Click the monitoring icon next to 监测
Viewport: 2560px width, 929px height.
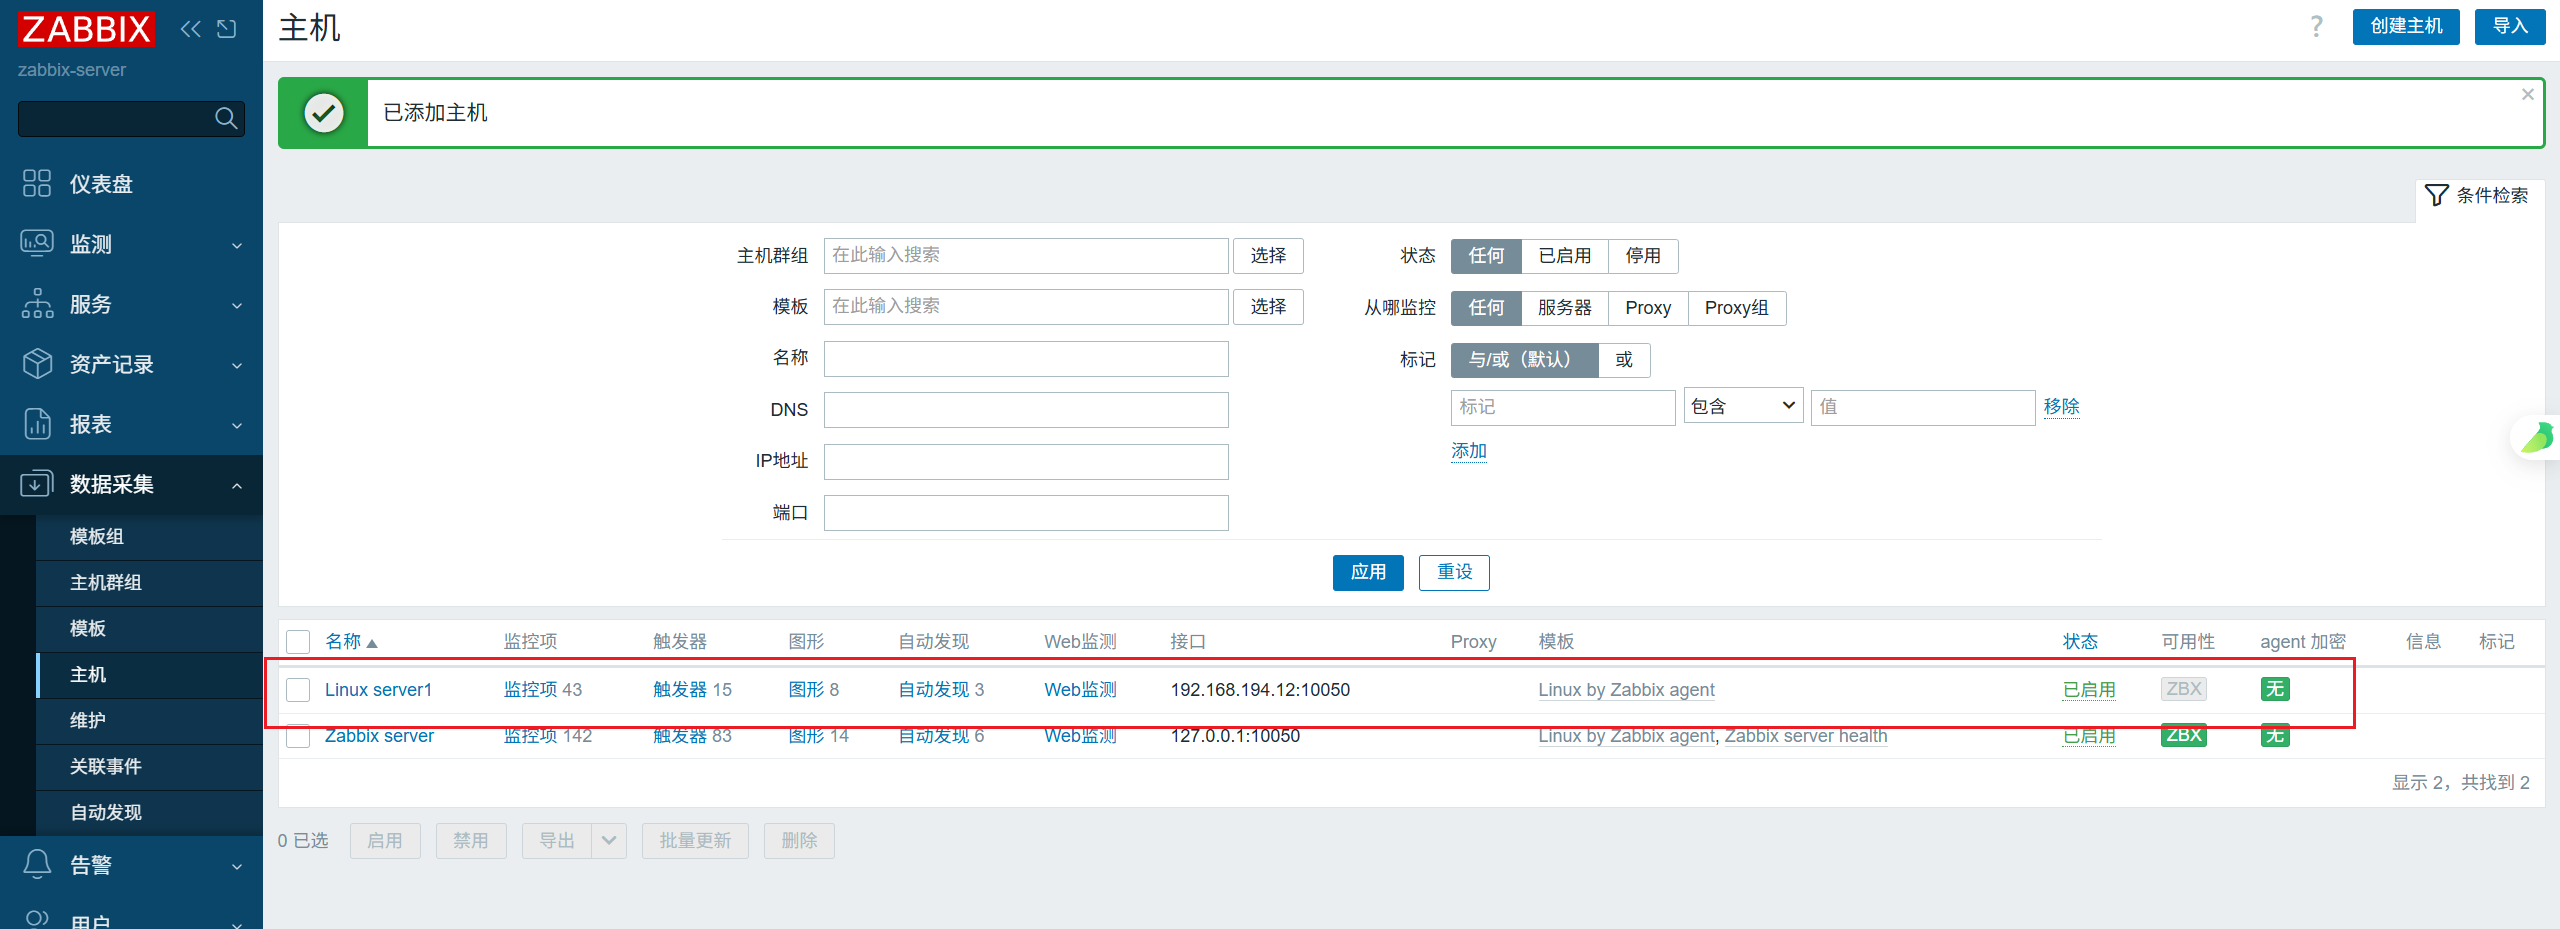tap(37, 243)
